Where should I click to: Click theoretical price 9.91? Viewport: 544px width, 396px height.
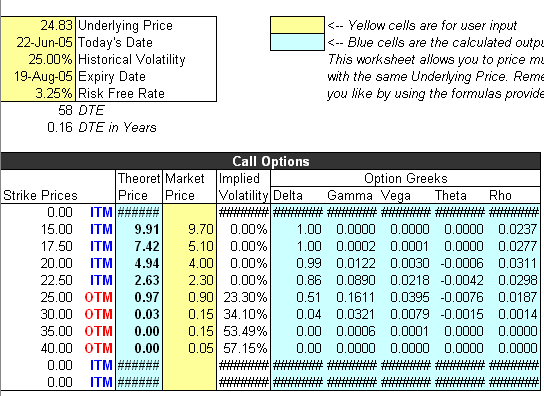tap(147, 229)
